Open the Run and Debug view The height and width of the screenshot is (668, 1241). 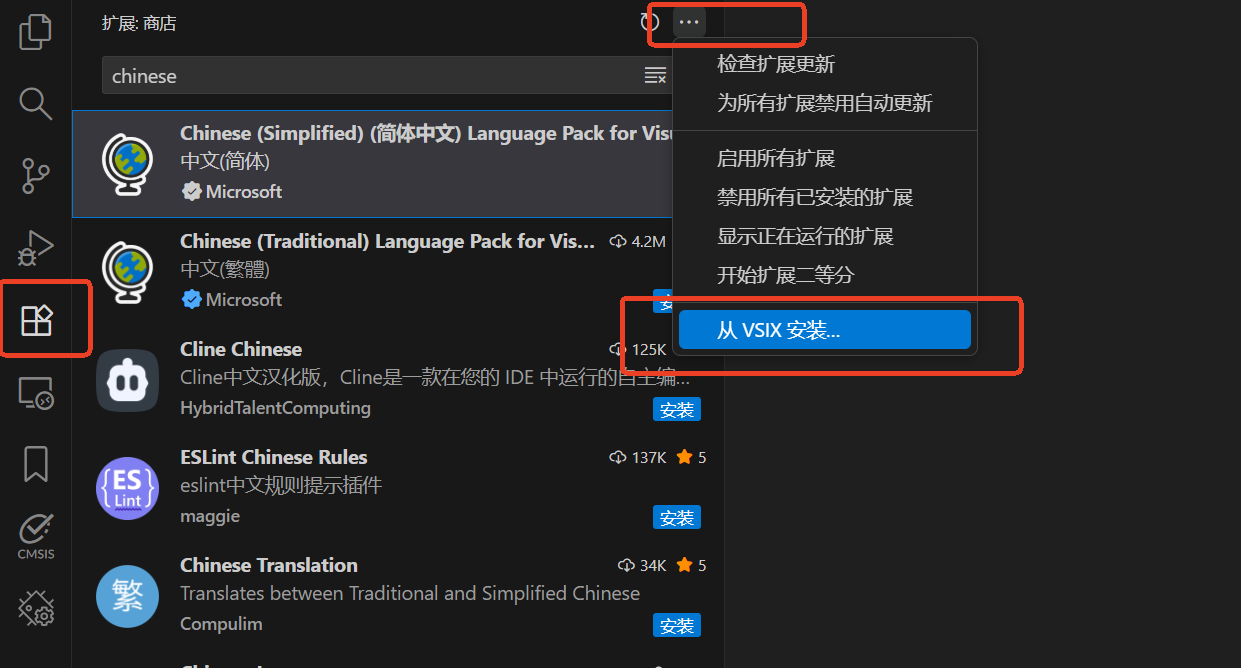click(x=36, y=247)
